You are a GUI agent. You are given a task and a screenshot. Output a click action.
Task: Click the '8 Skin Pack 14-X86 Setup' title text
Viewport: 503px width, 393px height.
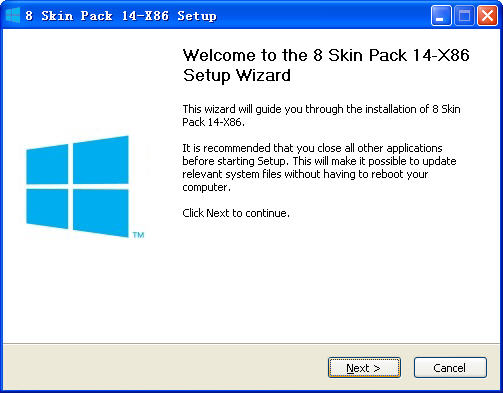point(121,16)
